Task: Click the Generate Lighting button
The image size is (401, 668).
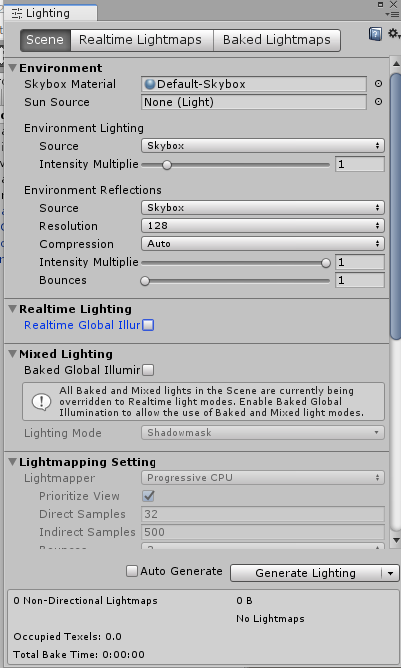Action: (x=306, y=573)
